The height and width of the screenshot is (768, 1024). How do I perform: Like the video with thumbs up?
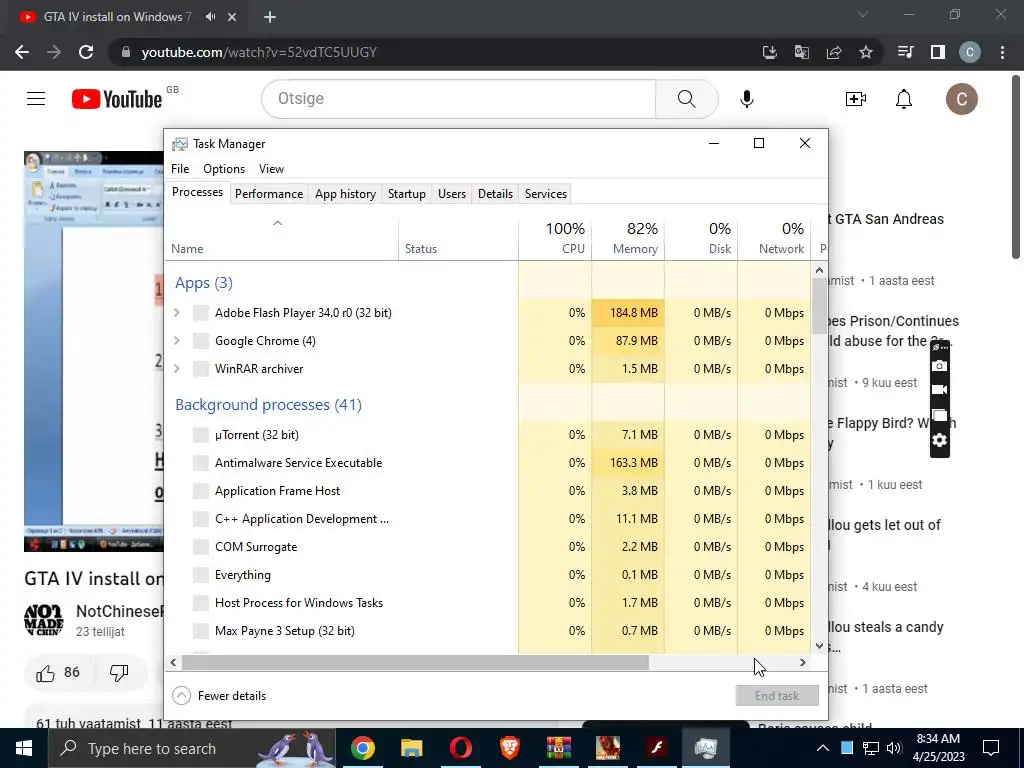click(x=58, y=673)
